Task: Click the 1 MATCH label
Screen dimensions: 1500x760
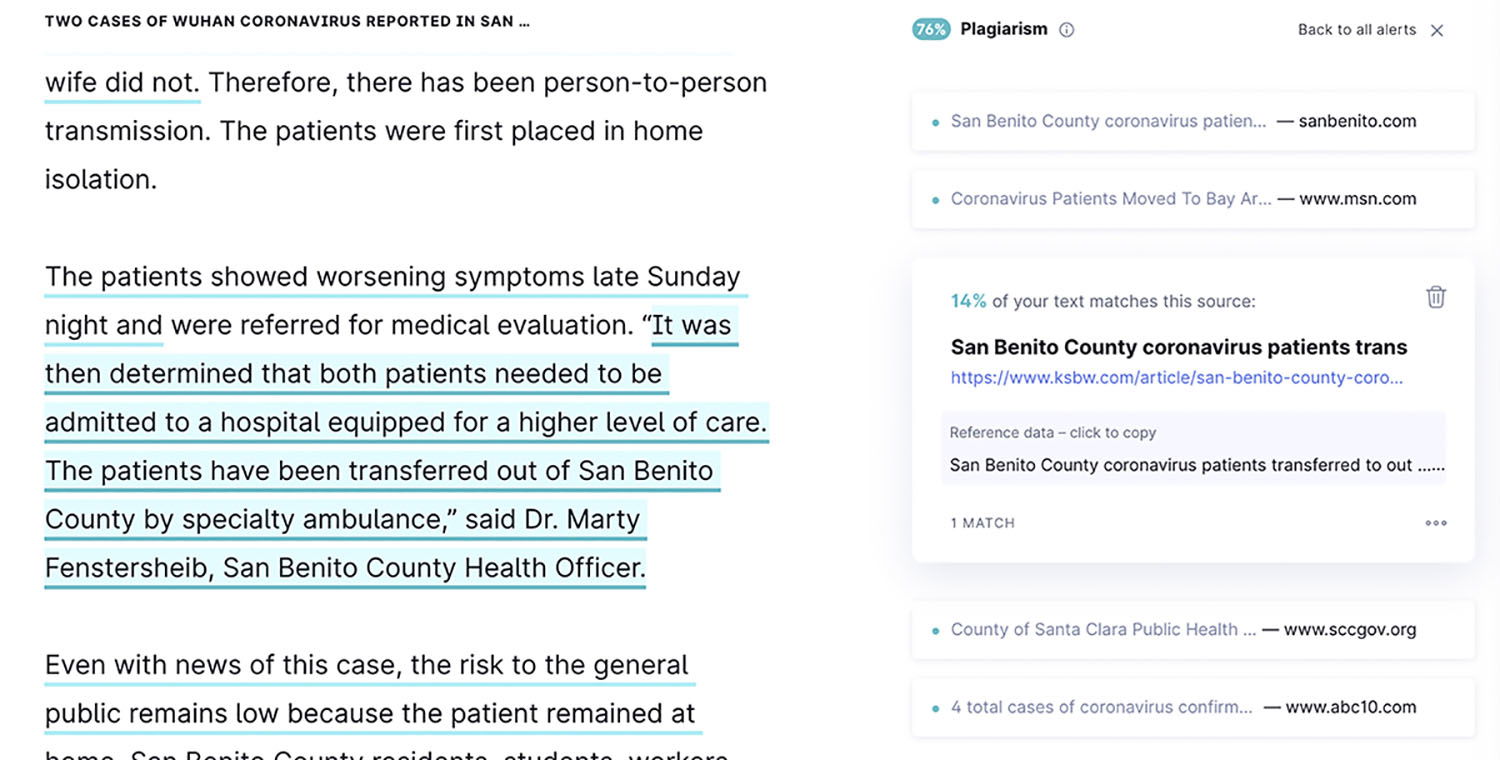Action: coord(982,523)
